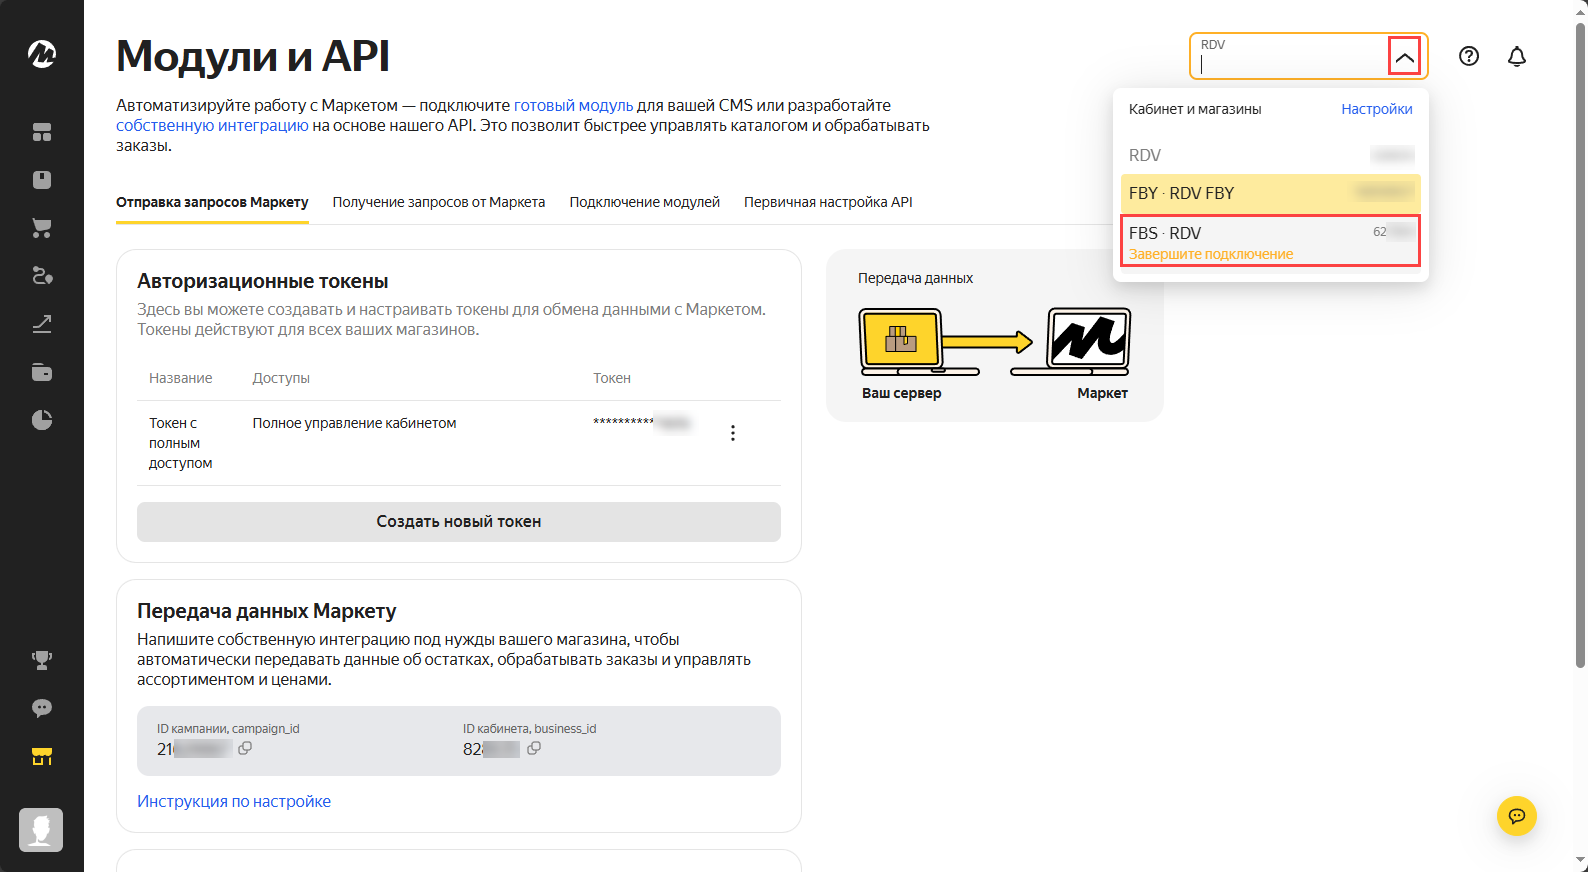Open the sidebar chat messages icon

tap(42, 708)
